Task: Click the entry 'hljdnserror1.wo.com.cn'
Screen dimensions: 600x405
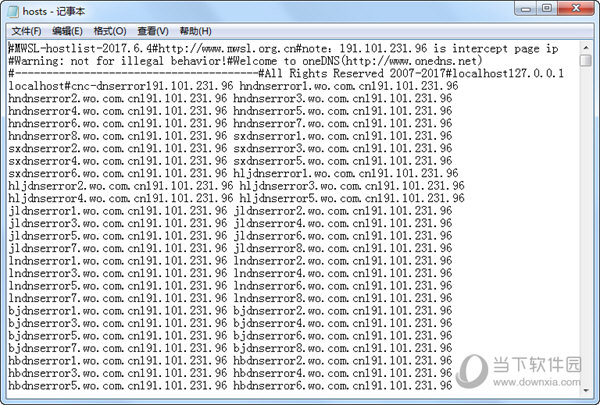Action: (302, 173)
